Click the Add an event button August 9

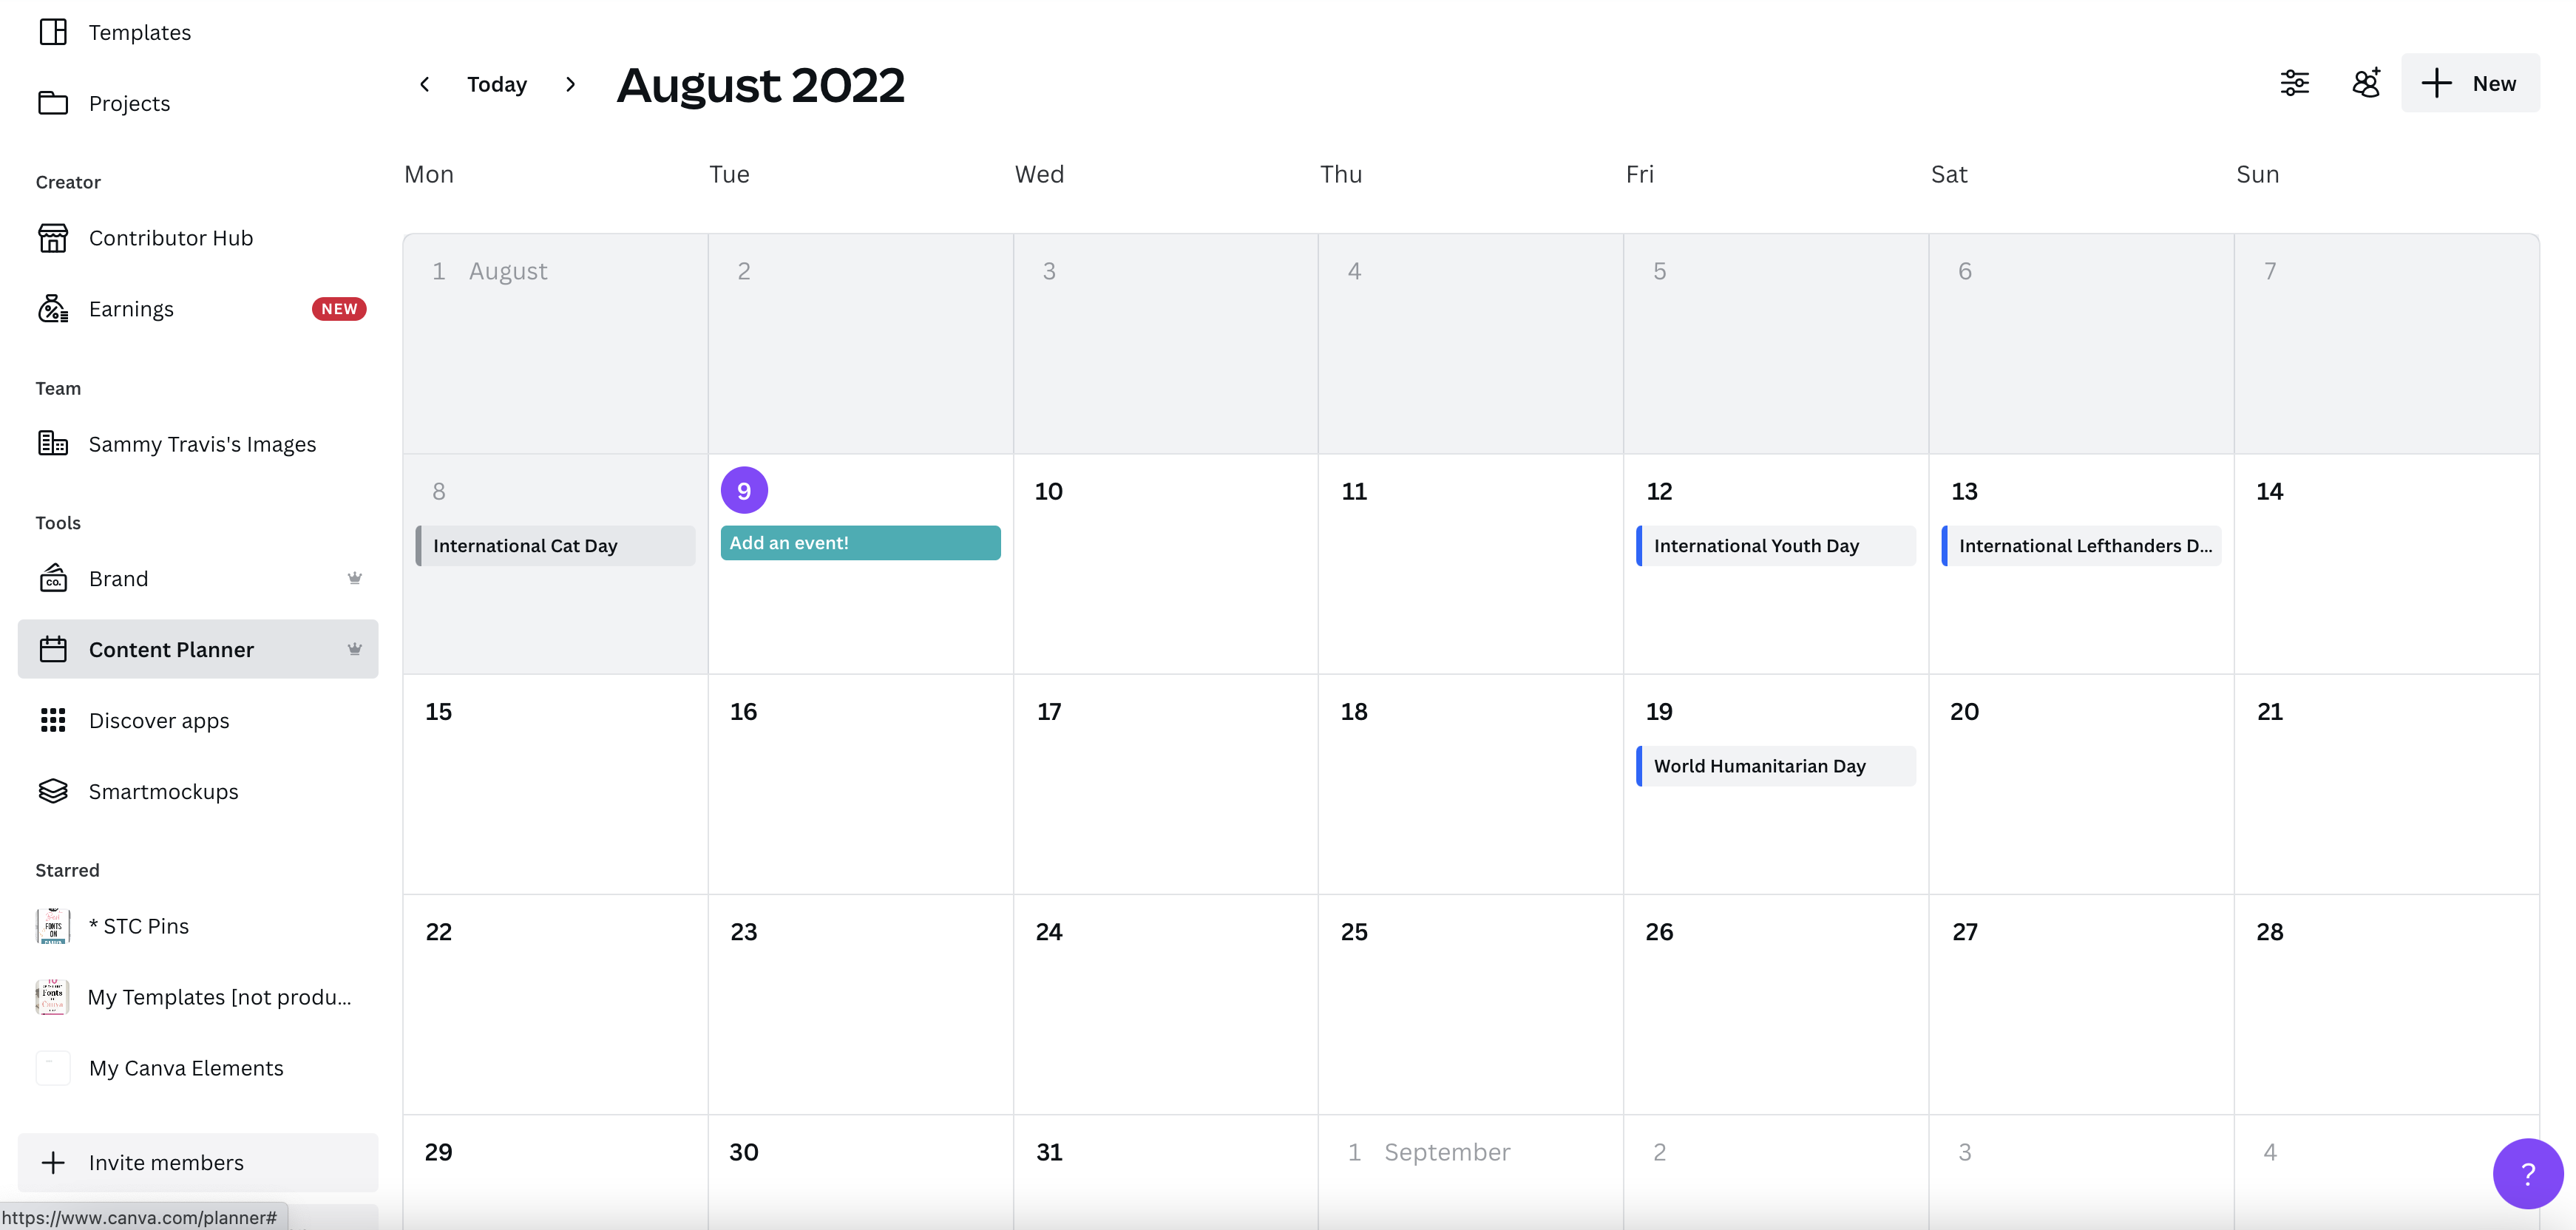click(x=859, y=542)
